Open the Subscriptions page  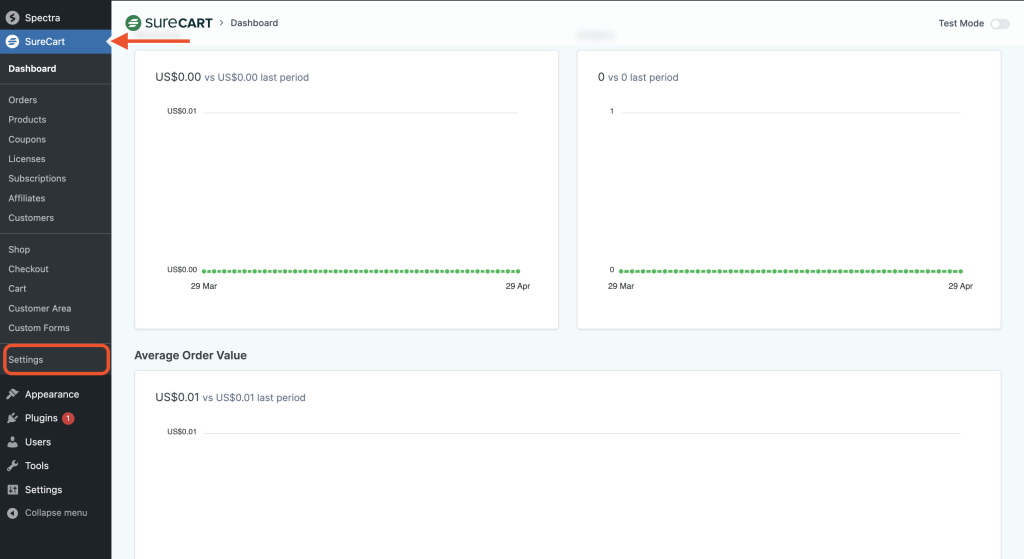[37, 179]
